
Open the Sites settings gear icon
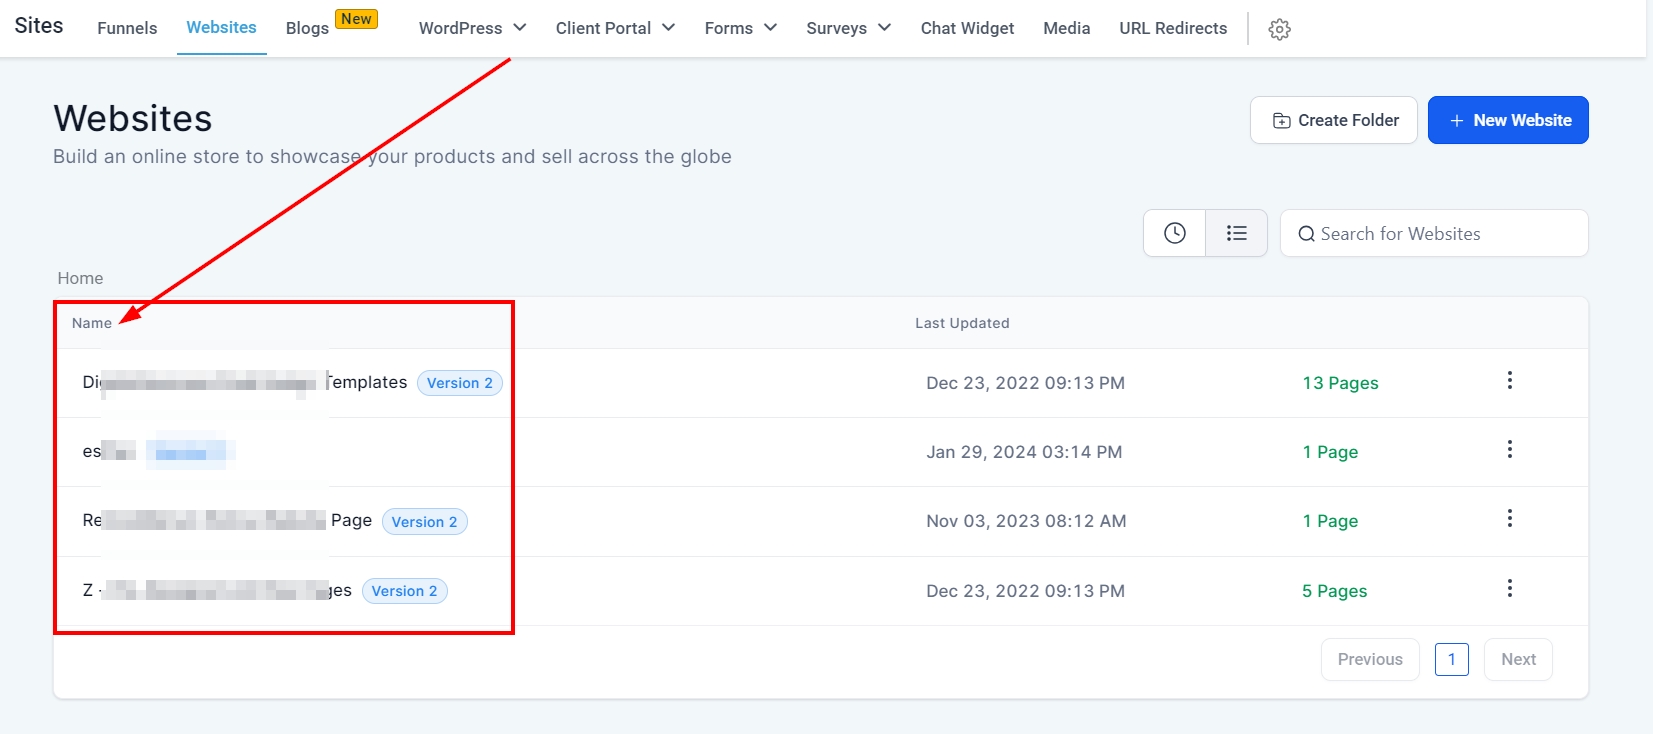click(x=1279, y=29)
